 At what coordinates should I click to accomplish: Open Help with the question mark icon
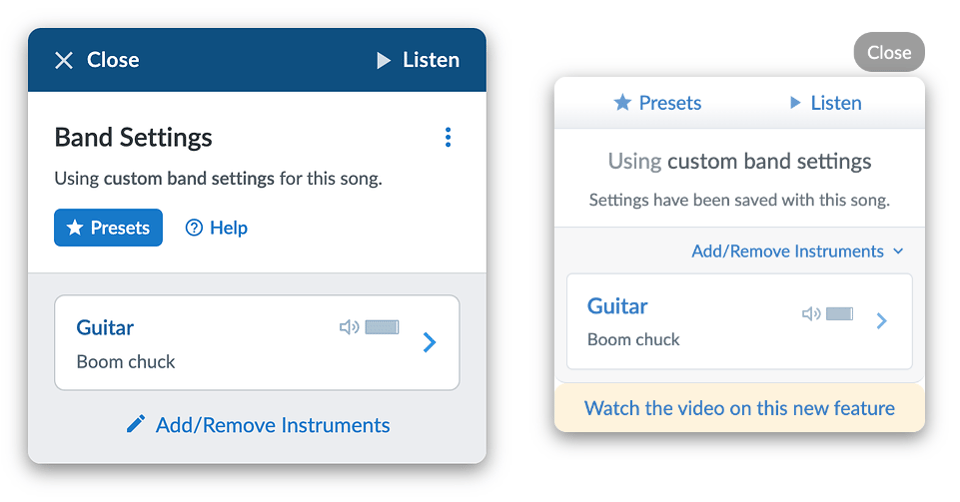(x=217, y=228)
